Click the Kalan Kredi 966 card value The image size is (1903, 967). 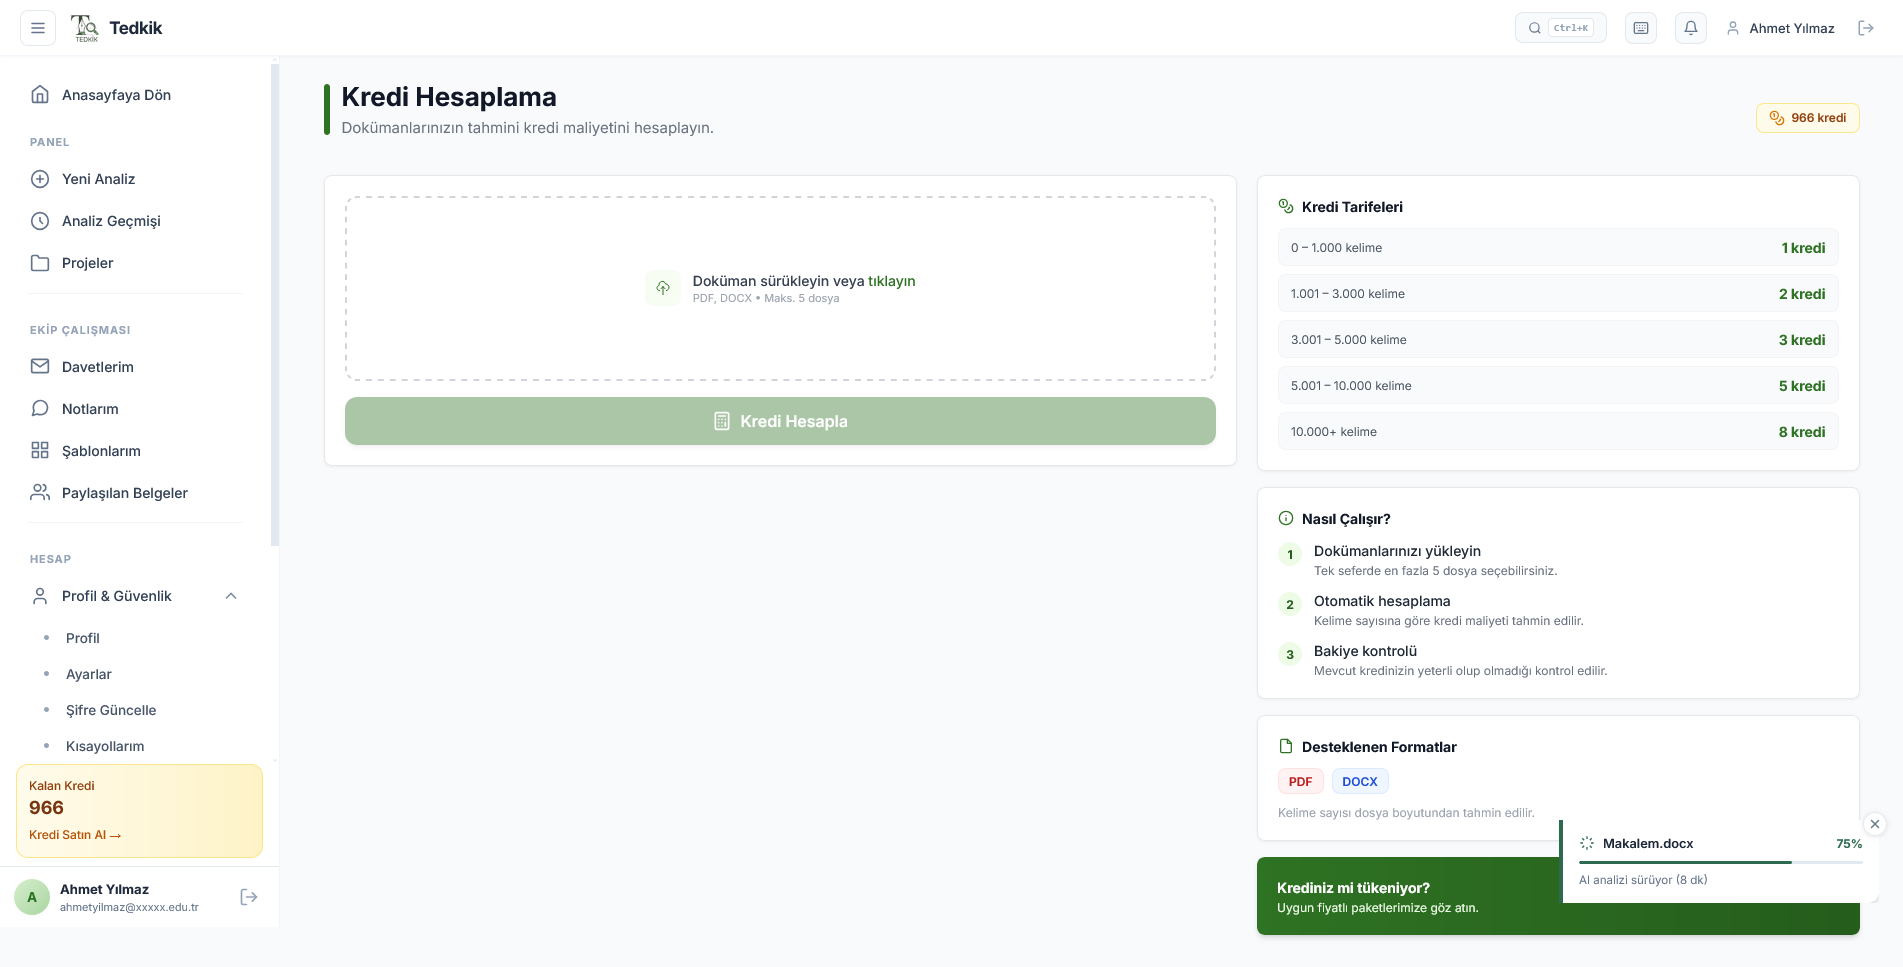tap(46, 808)
